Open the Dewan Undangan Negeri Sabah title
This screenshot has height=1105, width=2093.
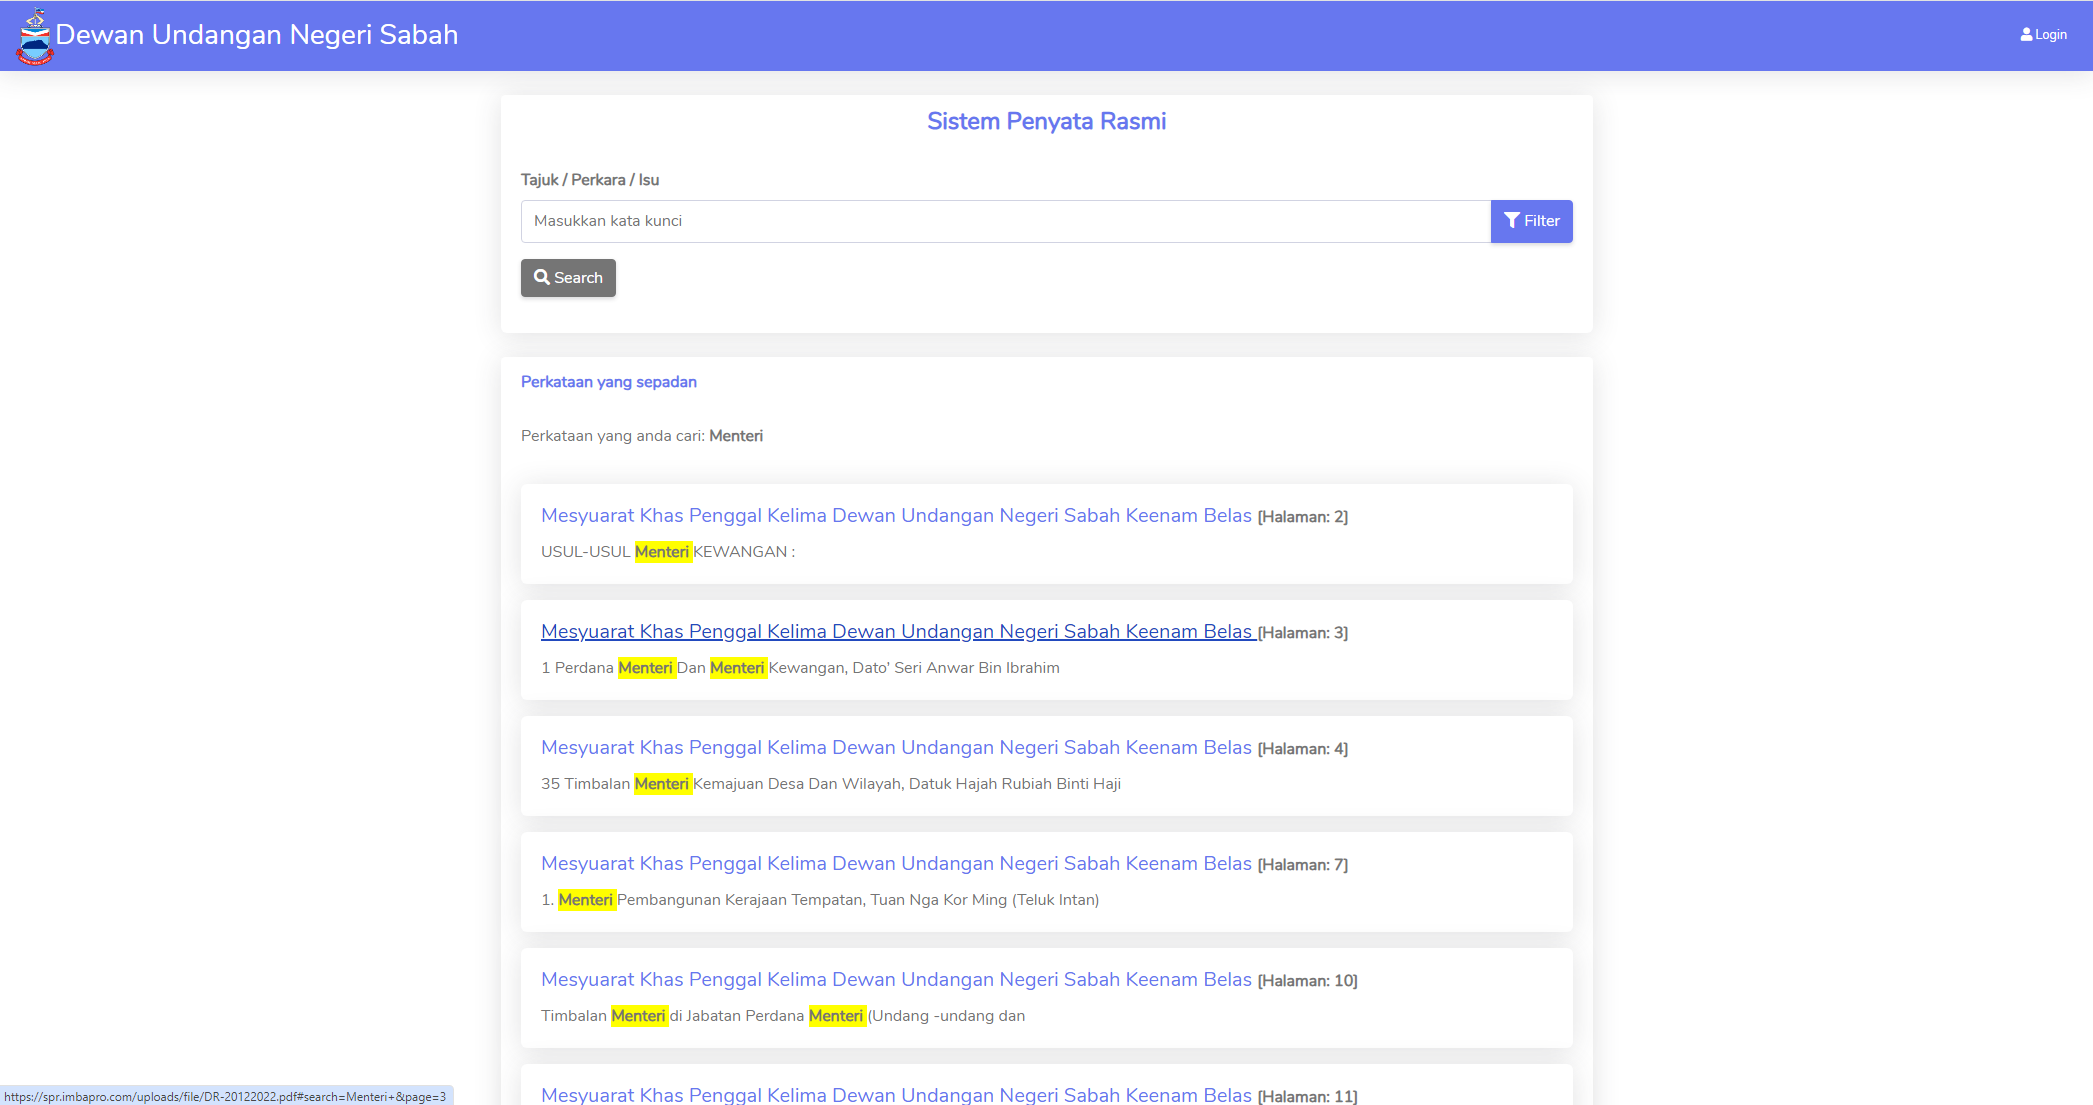[256, 35]
